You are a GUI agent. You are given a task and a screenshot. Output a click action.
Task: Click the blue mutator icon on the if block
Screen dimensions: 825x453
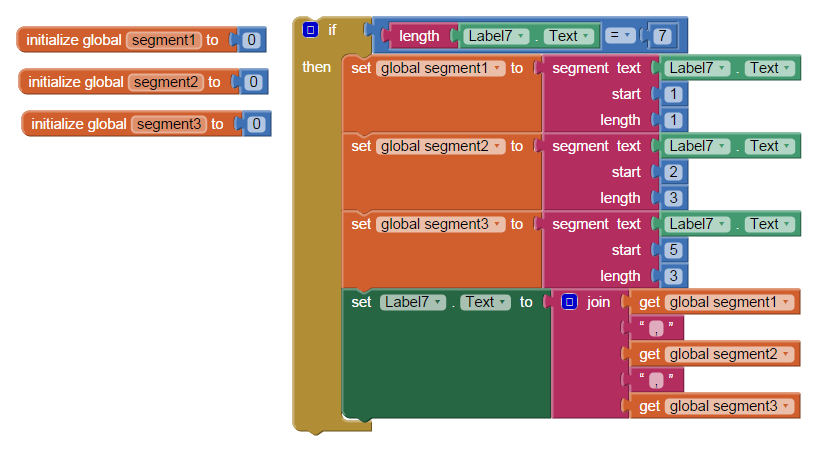pos(310,30)
